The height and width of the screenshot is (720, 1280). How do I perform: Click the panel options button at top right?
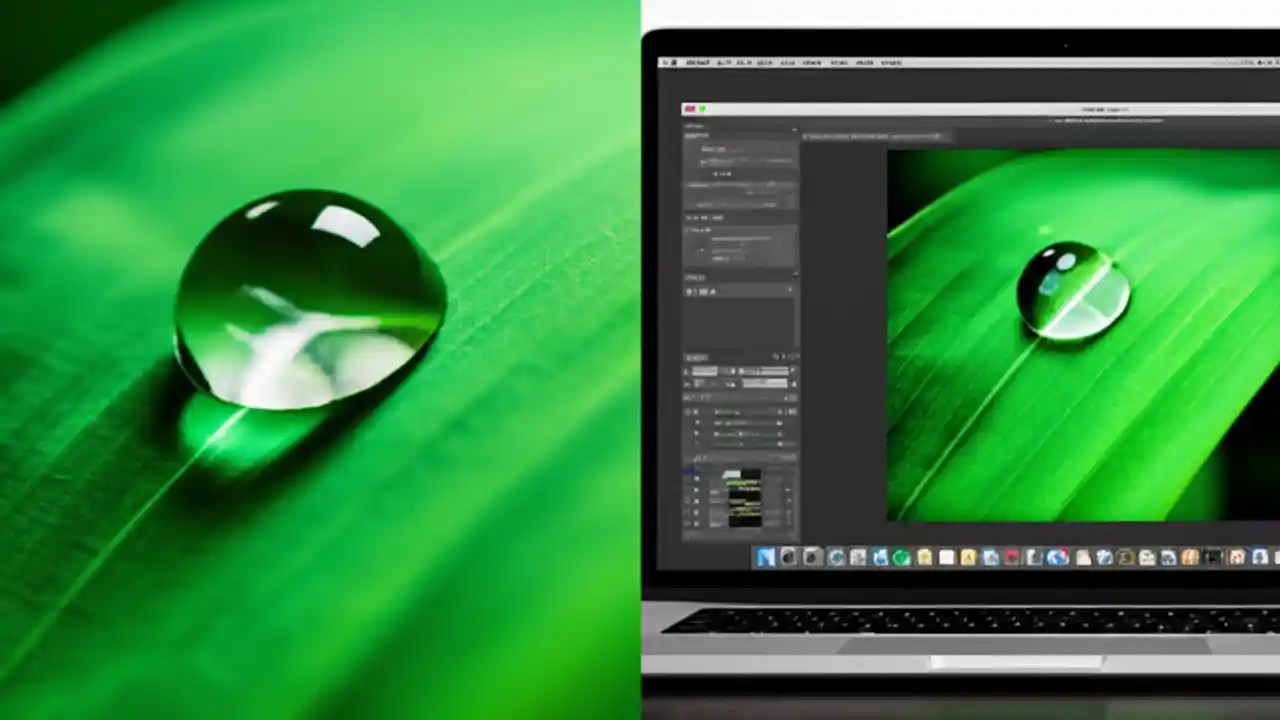tap(793, 357)
